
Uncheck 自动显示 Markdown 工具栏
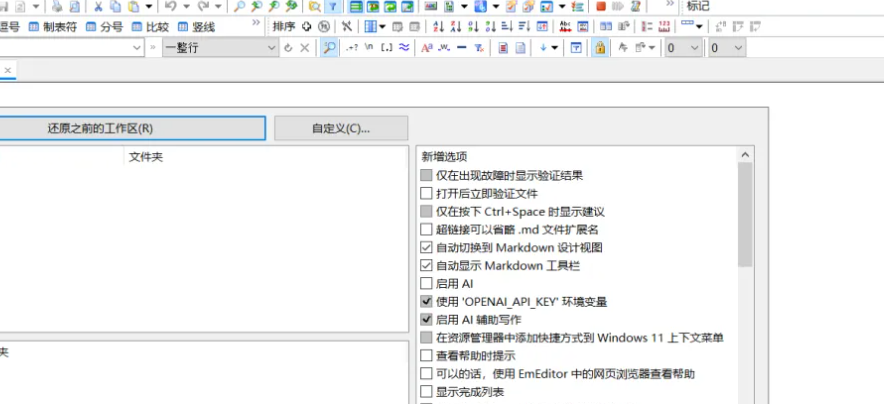click(426, 266)
